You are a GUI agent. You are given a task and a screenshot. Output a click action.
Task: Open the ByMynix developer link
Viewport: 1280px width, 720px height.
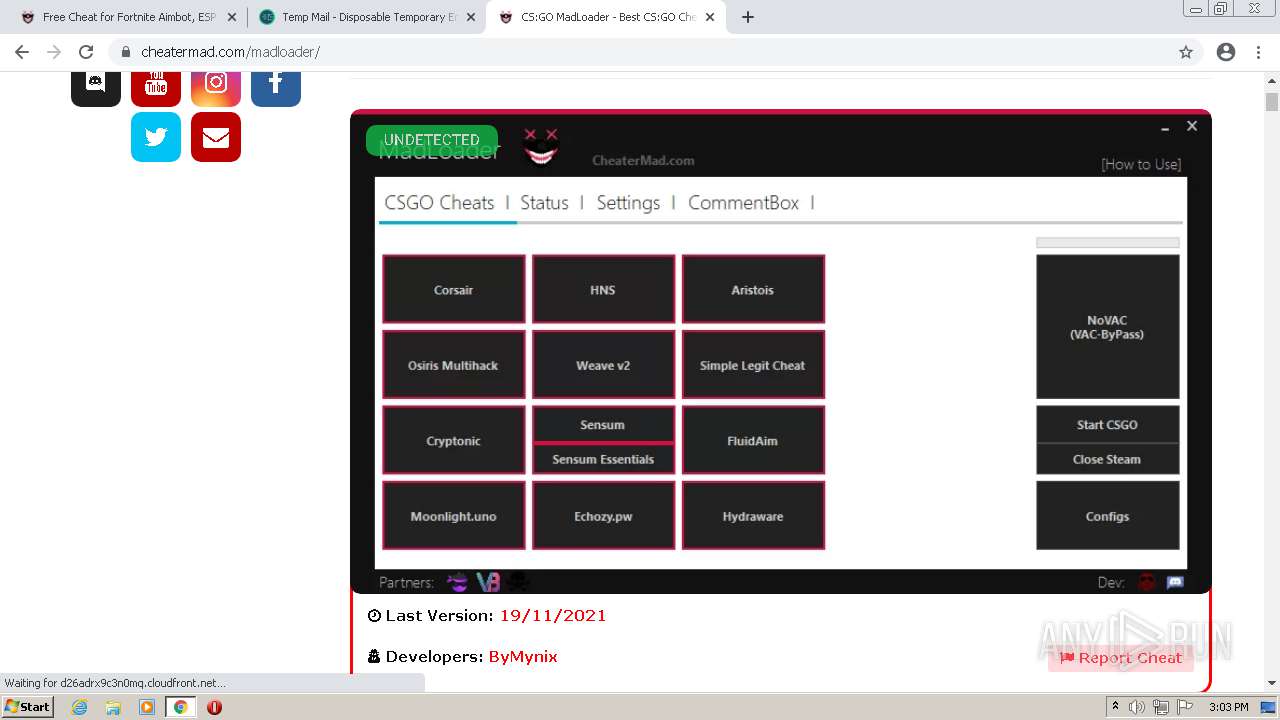(x=523, y=656)
